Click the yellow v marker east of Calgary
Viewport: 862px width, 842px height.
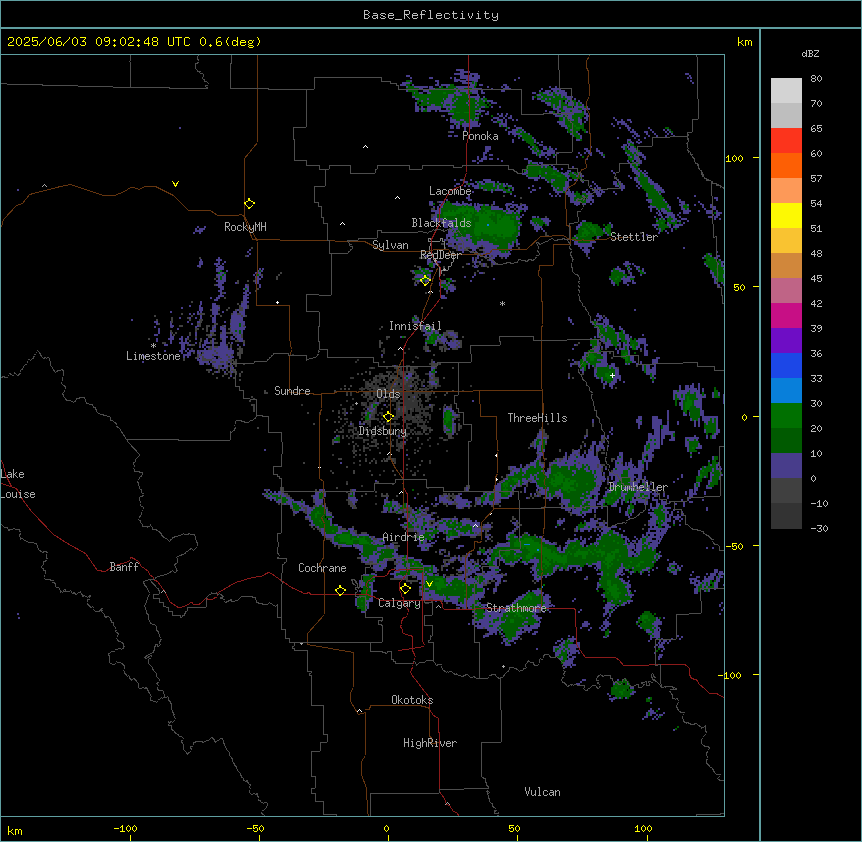pos(429,584)
